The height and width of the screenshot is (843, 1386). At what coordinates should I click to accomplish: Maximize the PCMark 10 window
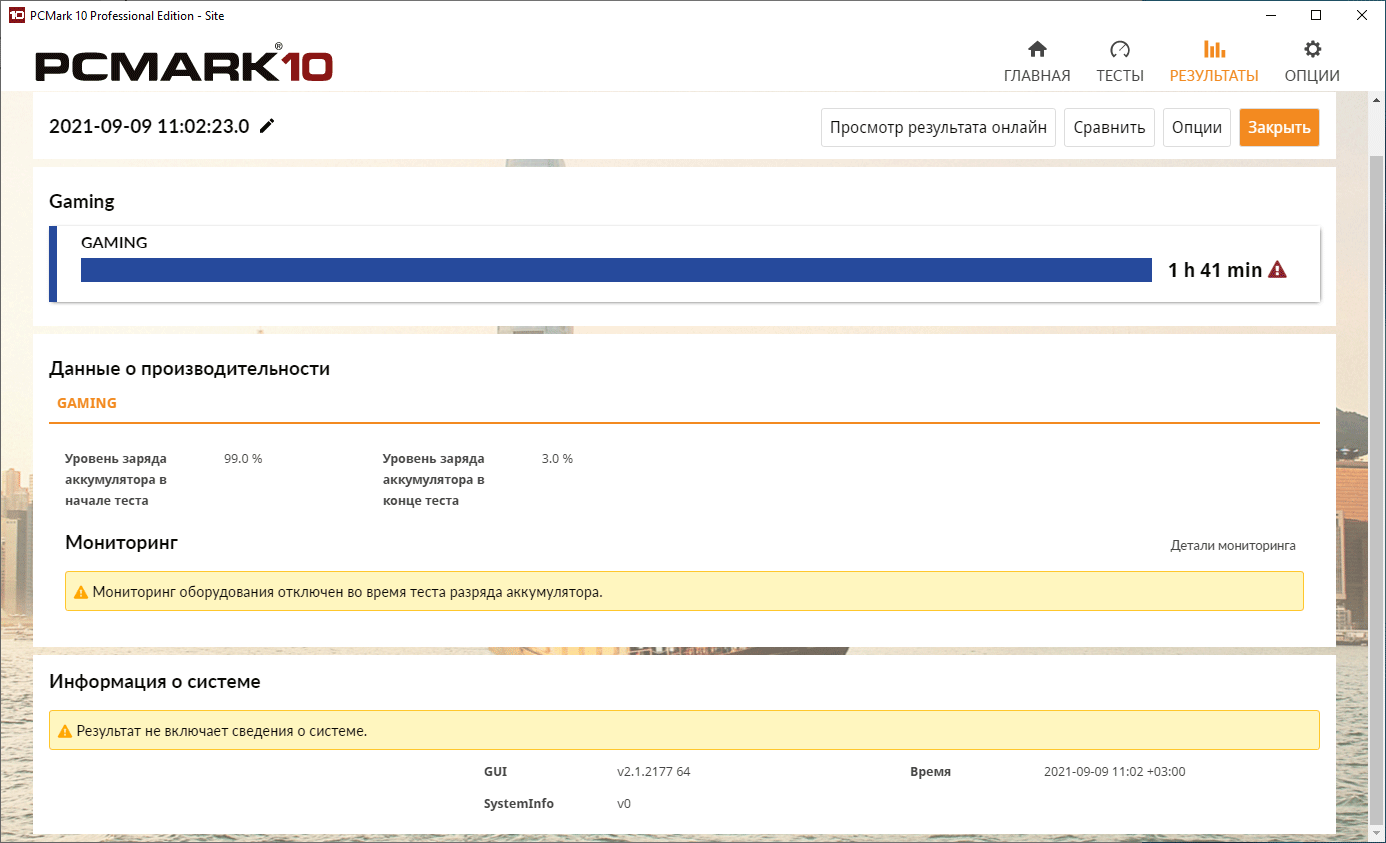click(x=1316, y=16)
